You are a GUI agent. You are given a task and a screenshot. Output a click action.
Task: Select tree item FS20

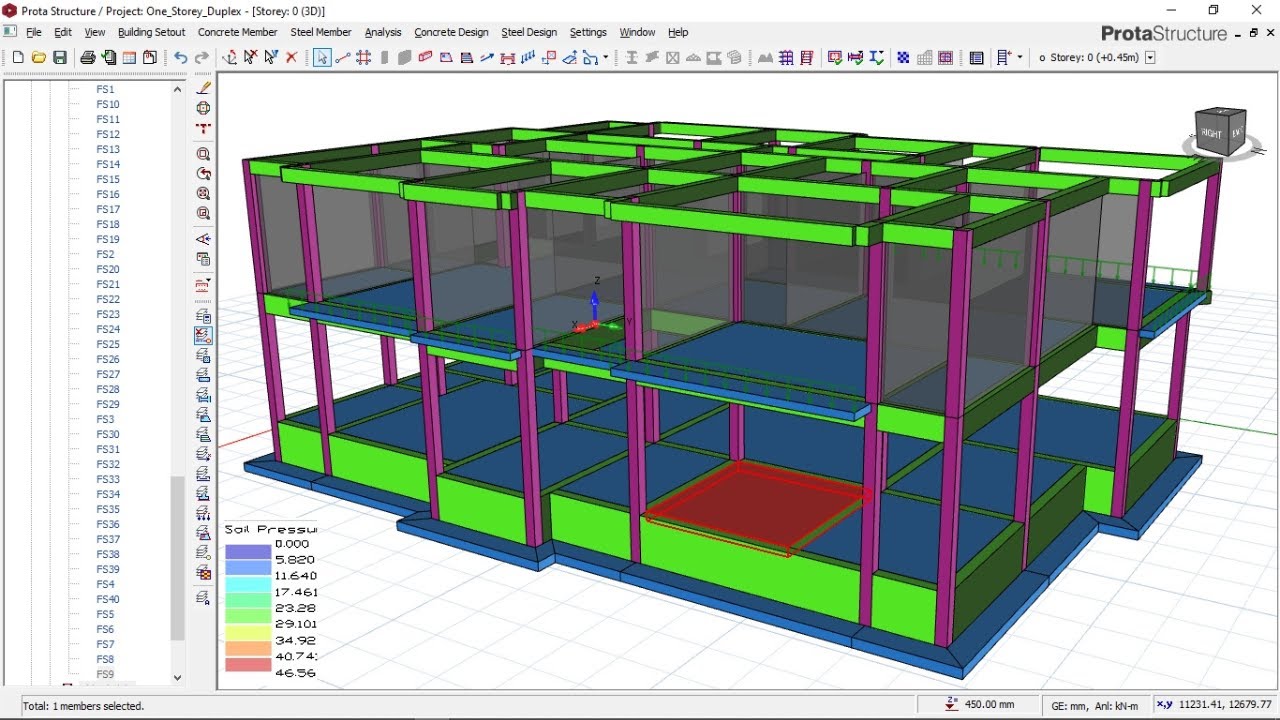coord(108,269)
